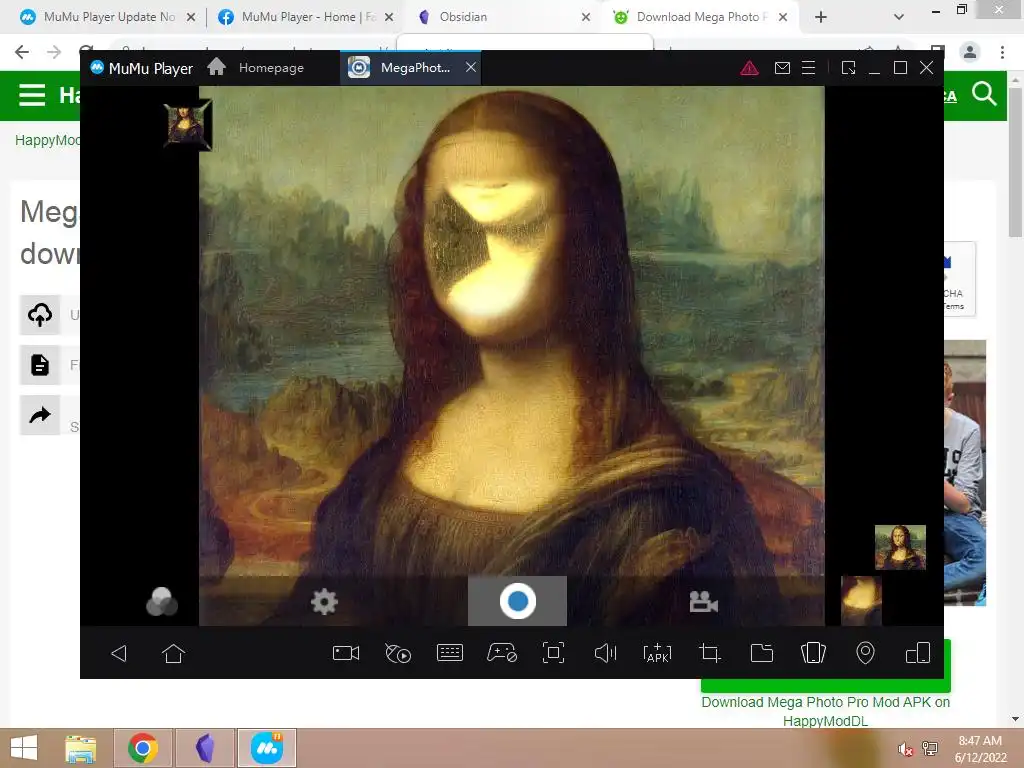Open the shared folder icon
The height and width of the screenshot is (768, 1024).
click(x=761, y=653)
